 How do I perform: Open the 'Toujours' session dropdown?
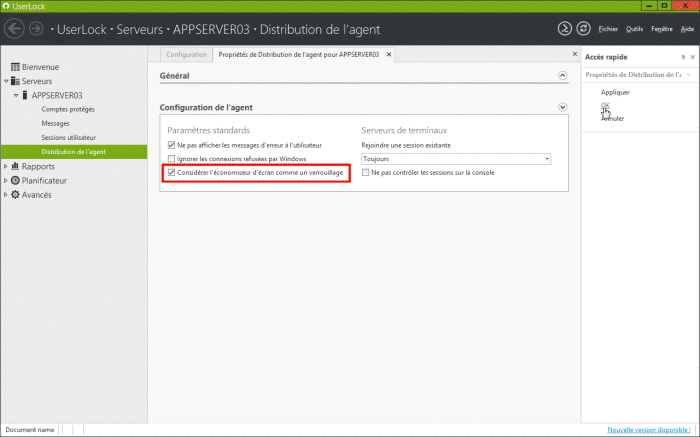tap(456, 159)
